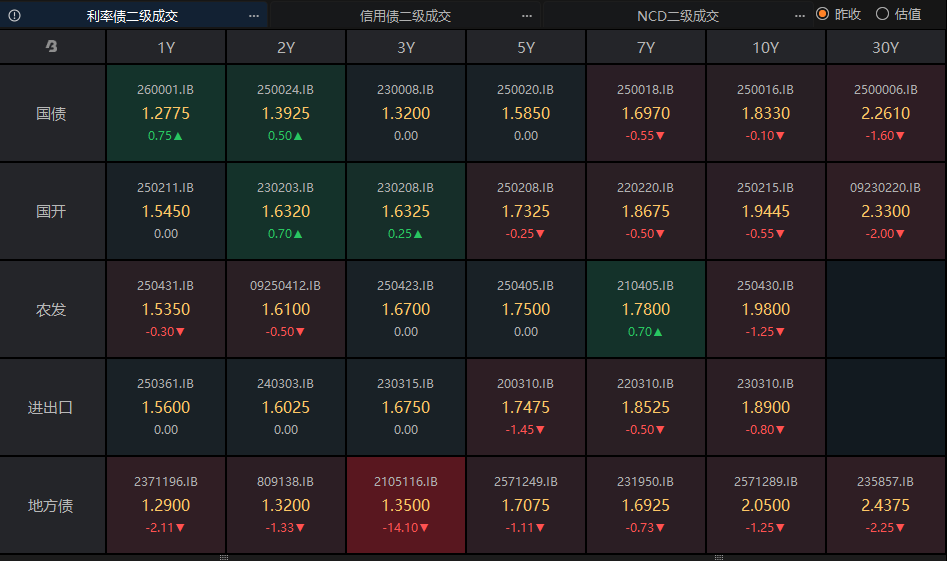Click the dark red 2105116.IB cell
Viewport: 947px width, 561px height.
click(406, 505)
